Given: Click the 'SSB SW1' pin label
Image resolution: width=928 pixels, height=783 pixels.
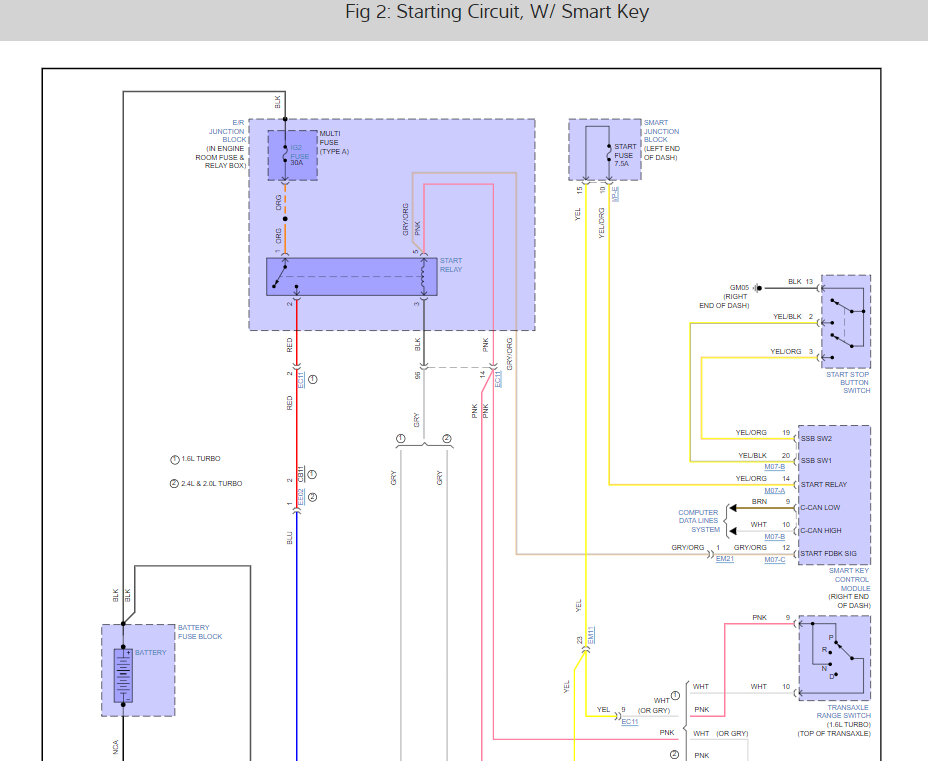Looking at the screenshot, I should tap(816, 460).
